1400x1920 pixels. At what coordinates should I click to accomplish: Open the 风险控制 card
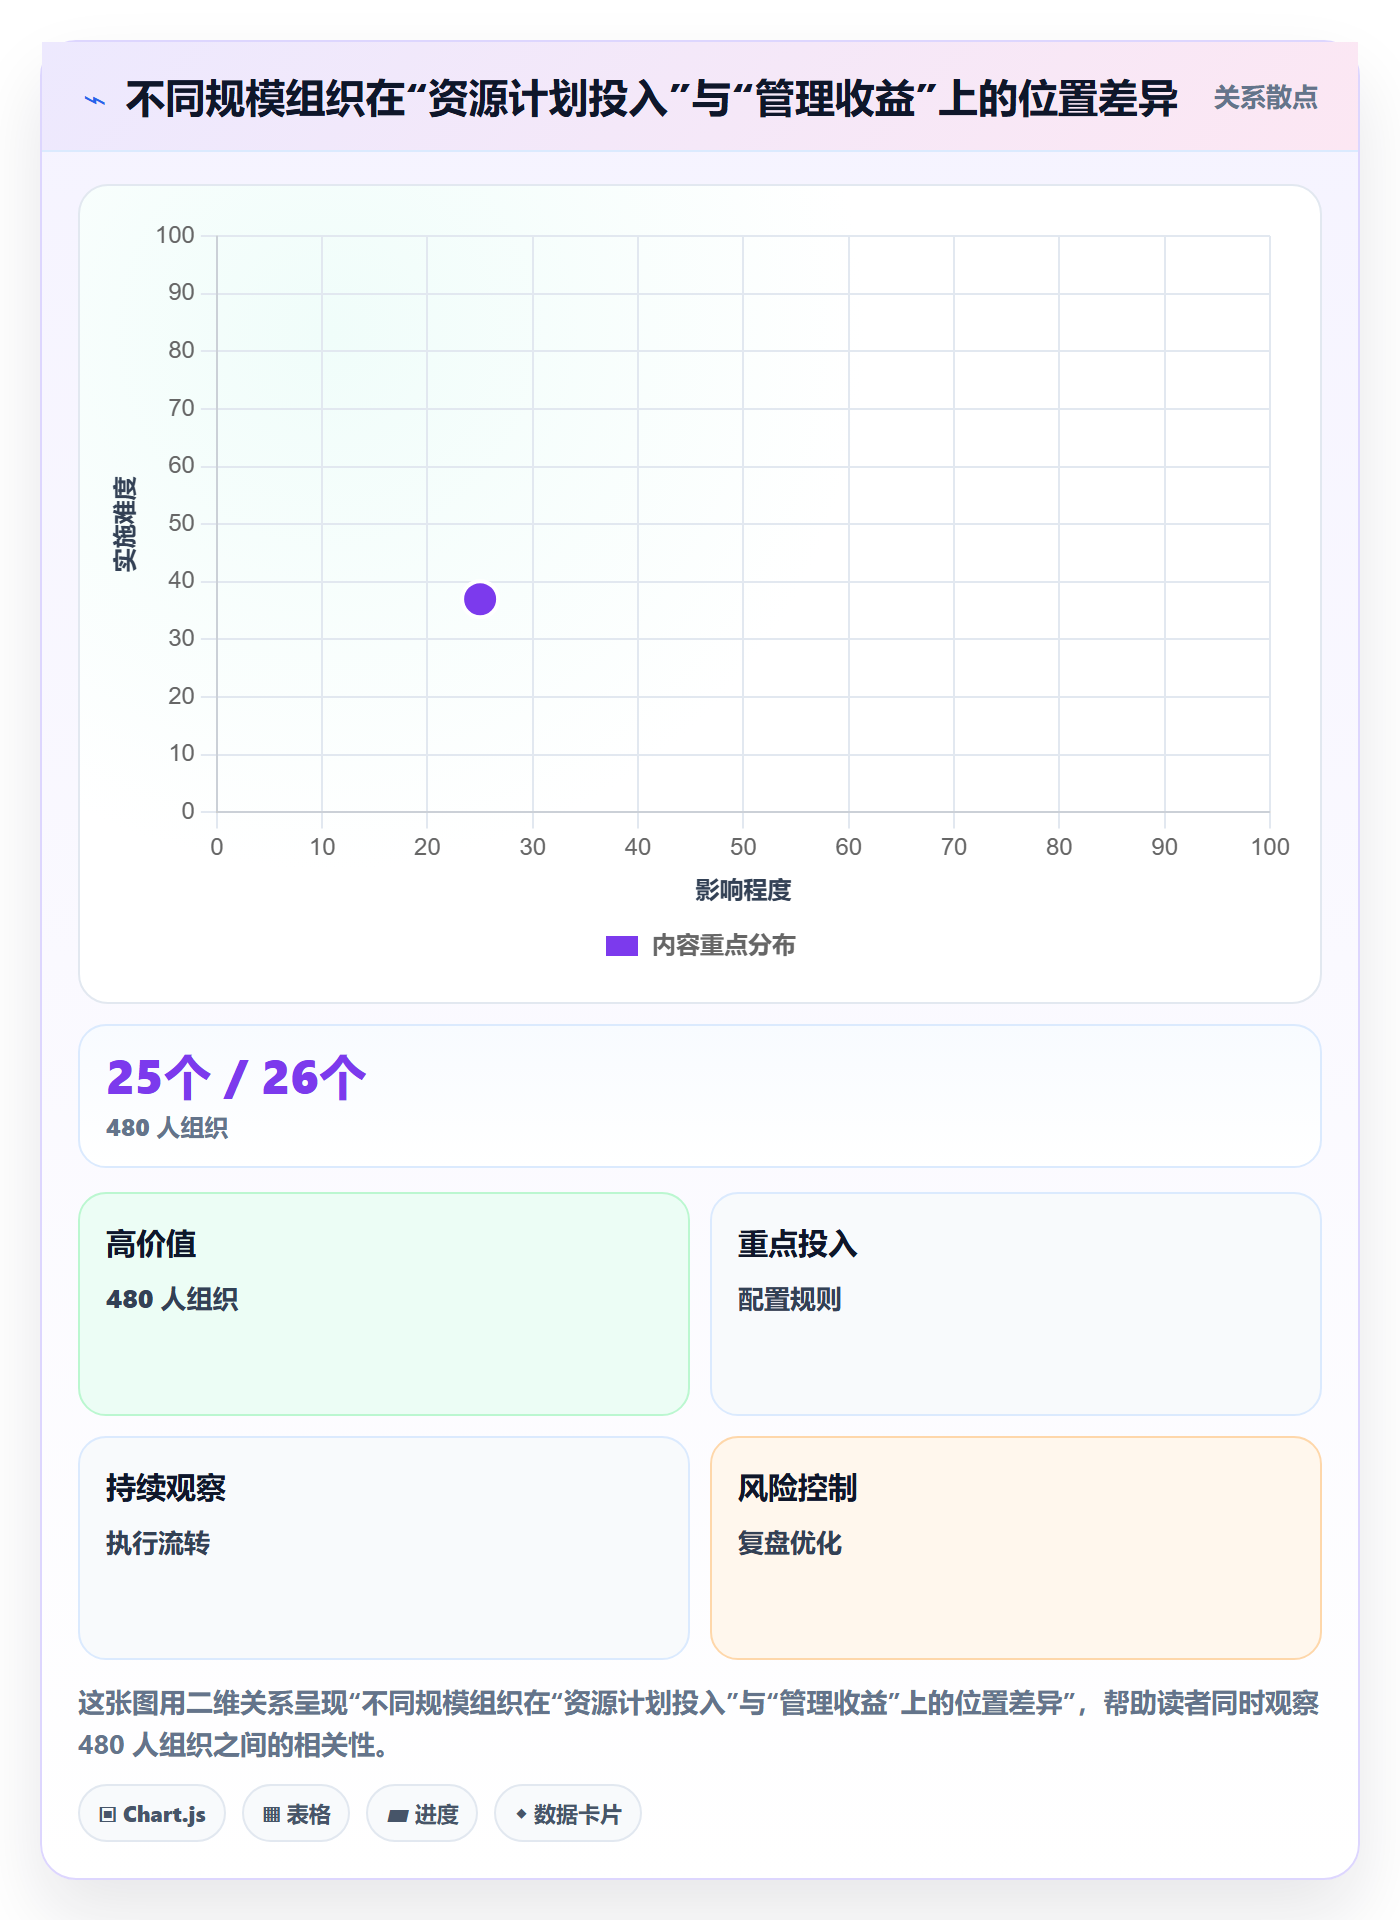(1016, 1548)
